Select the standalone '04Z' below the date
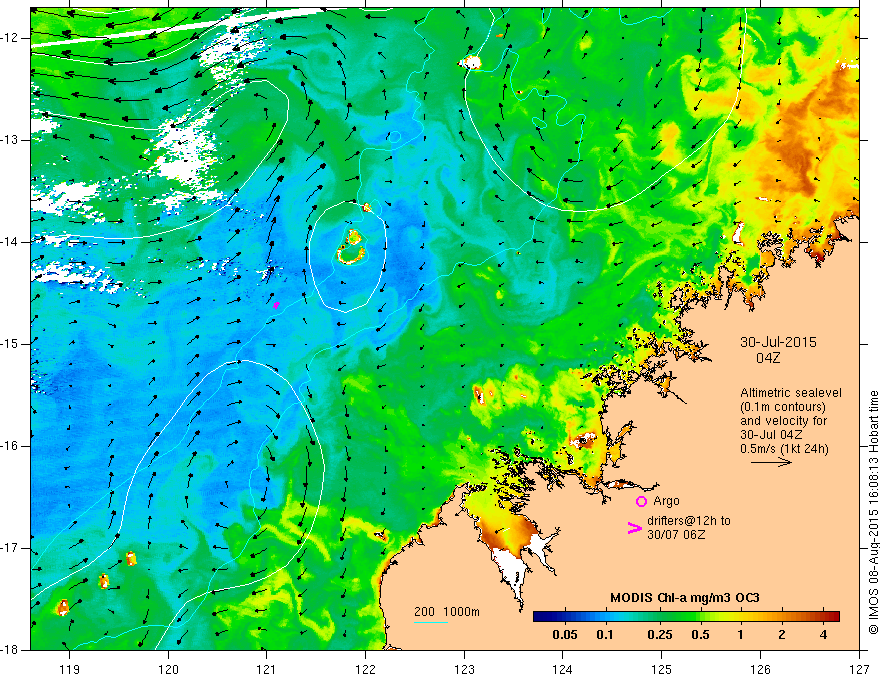 coord(768,358)
